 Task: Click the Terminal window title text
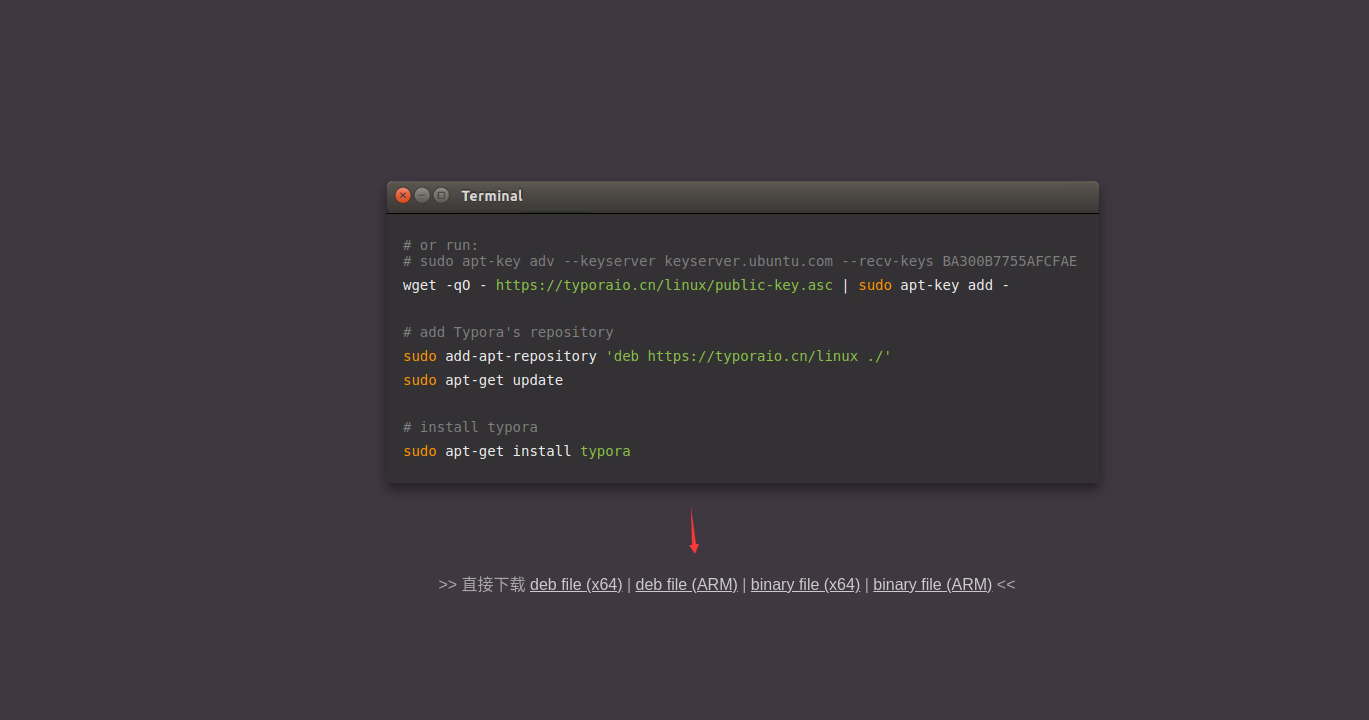(x=492, y=196)
